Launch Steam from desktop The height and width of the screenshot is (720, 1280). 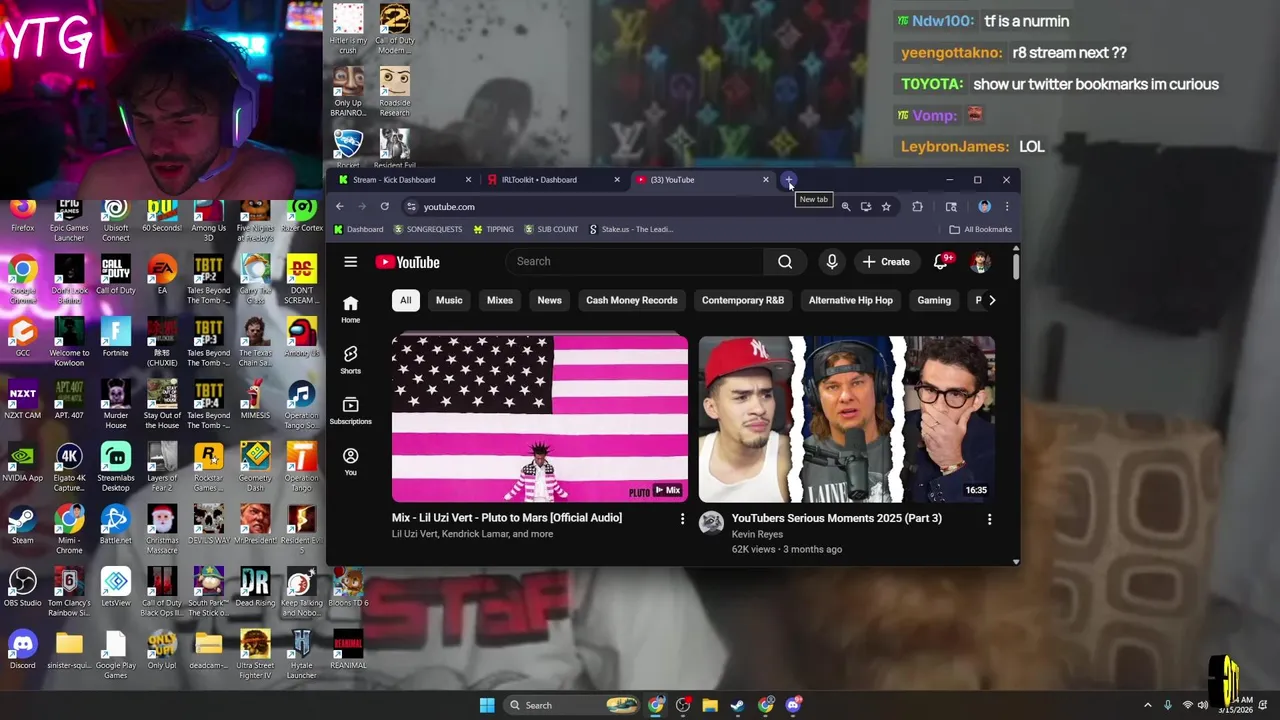coord(22,525)
